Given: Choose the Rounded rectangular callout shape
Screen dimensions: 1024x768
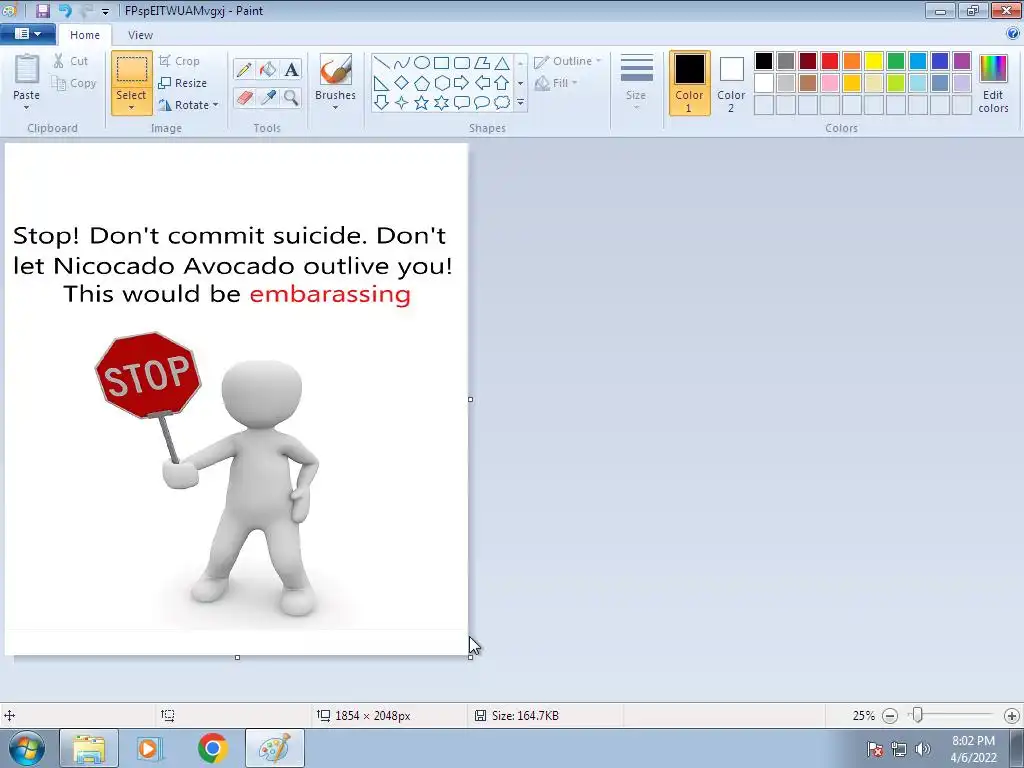Looking at the screenshot, I should (x=462, y=103).
